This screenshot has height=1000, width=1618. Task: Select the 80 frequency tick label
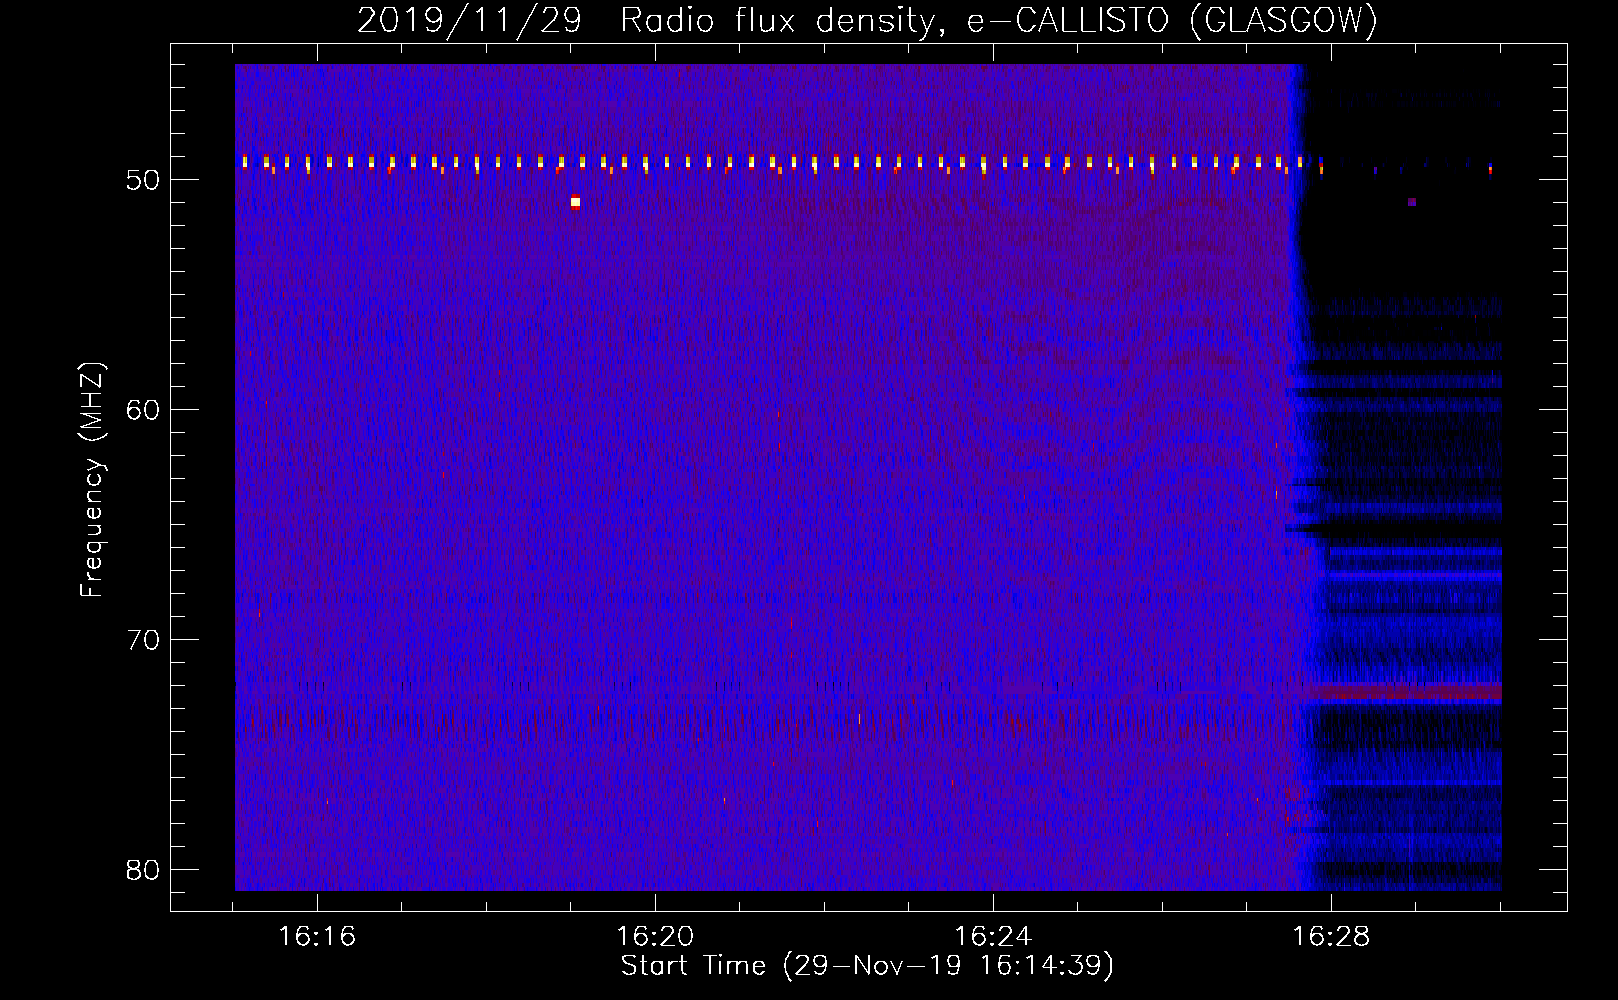click(143, 870)
